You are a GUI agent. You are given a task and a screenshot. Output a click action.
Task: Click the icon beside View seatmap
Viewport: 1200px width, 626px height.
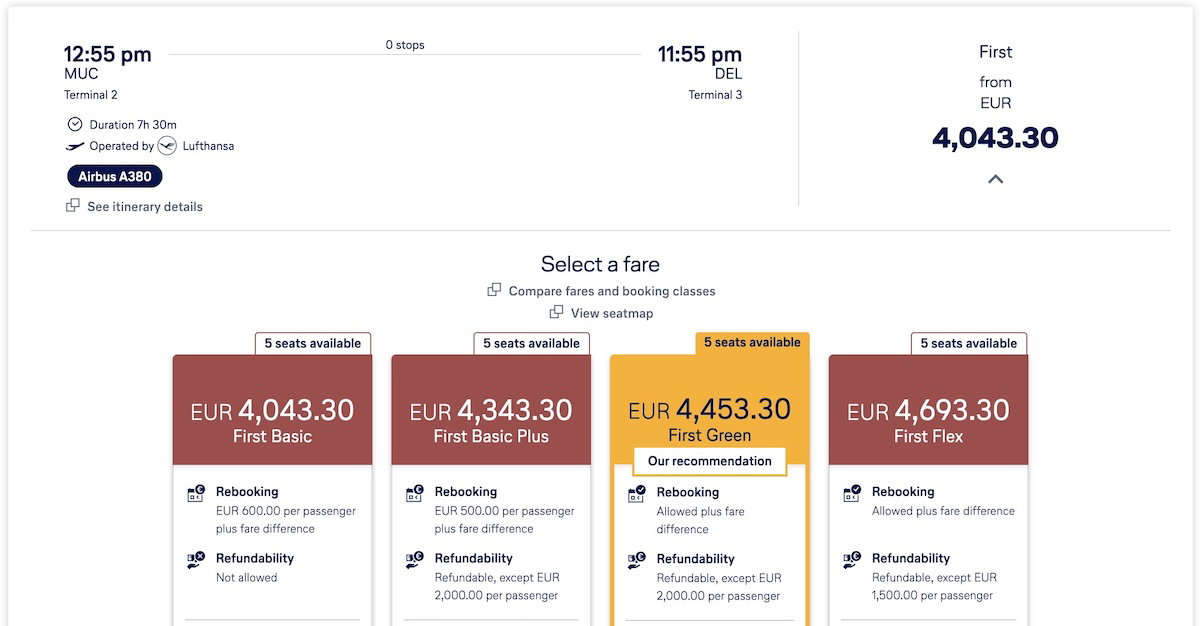[556, 313]
